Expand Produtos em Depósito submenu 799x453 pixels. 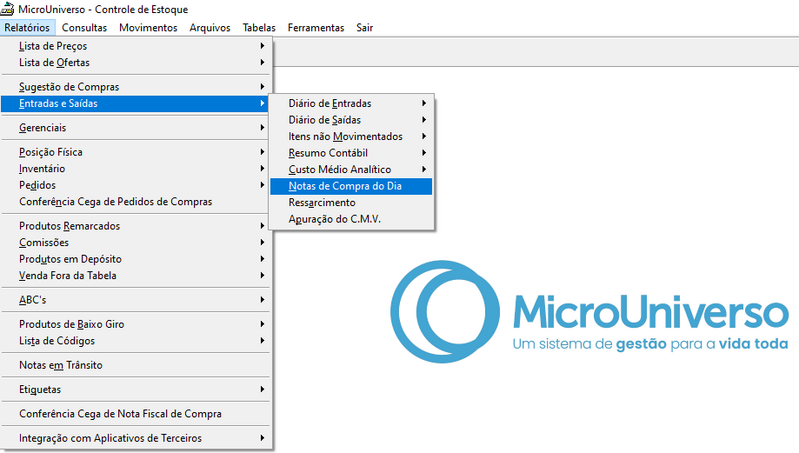(x=135, y=259)
